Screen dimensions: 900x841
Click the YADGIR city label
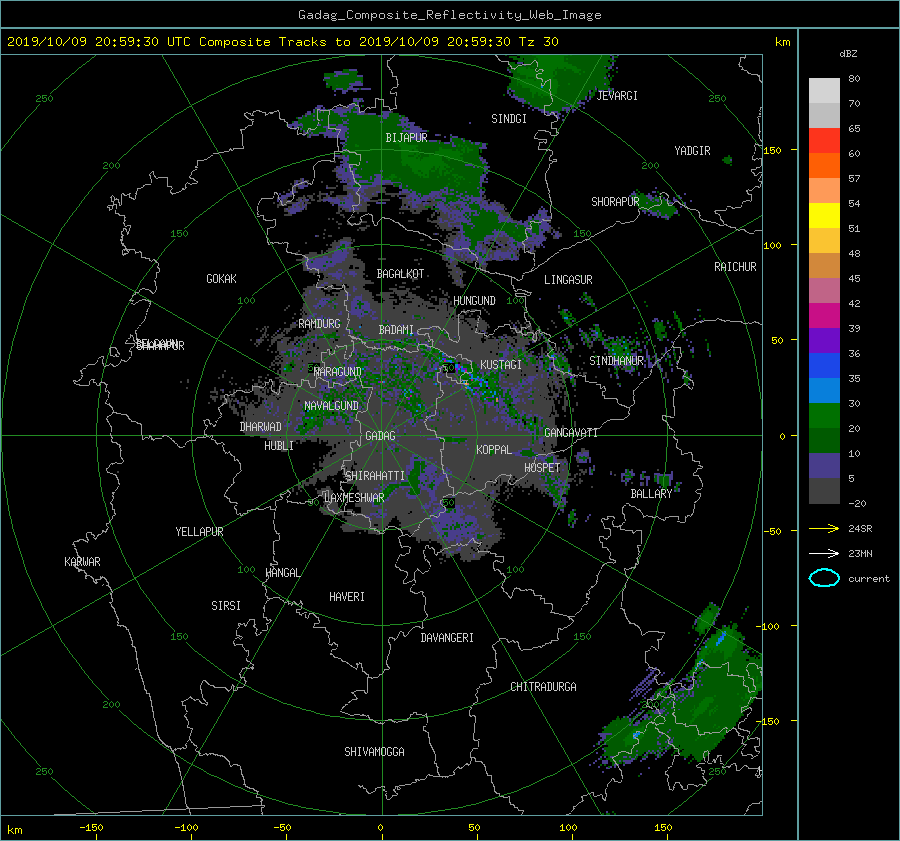click(692, 151)
